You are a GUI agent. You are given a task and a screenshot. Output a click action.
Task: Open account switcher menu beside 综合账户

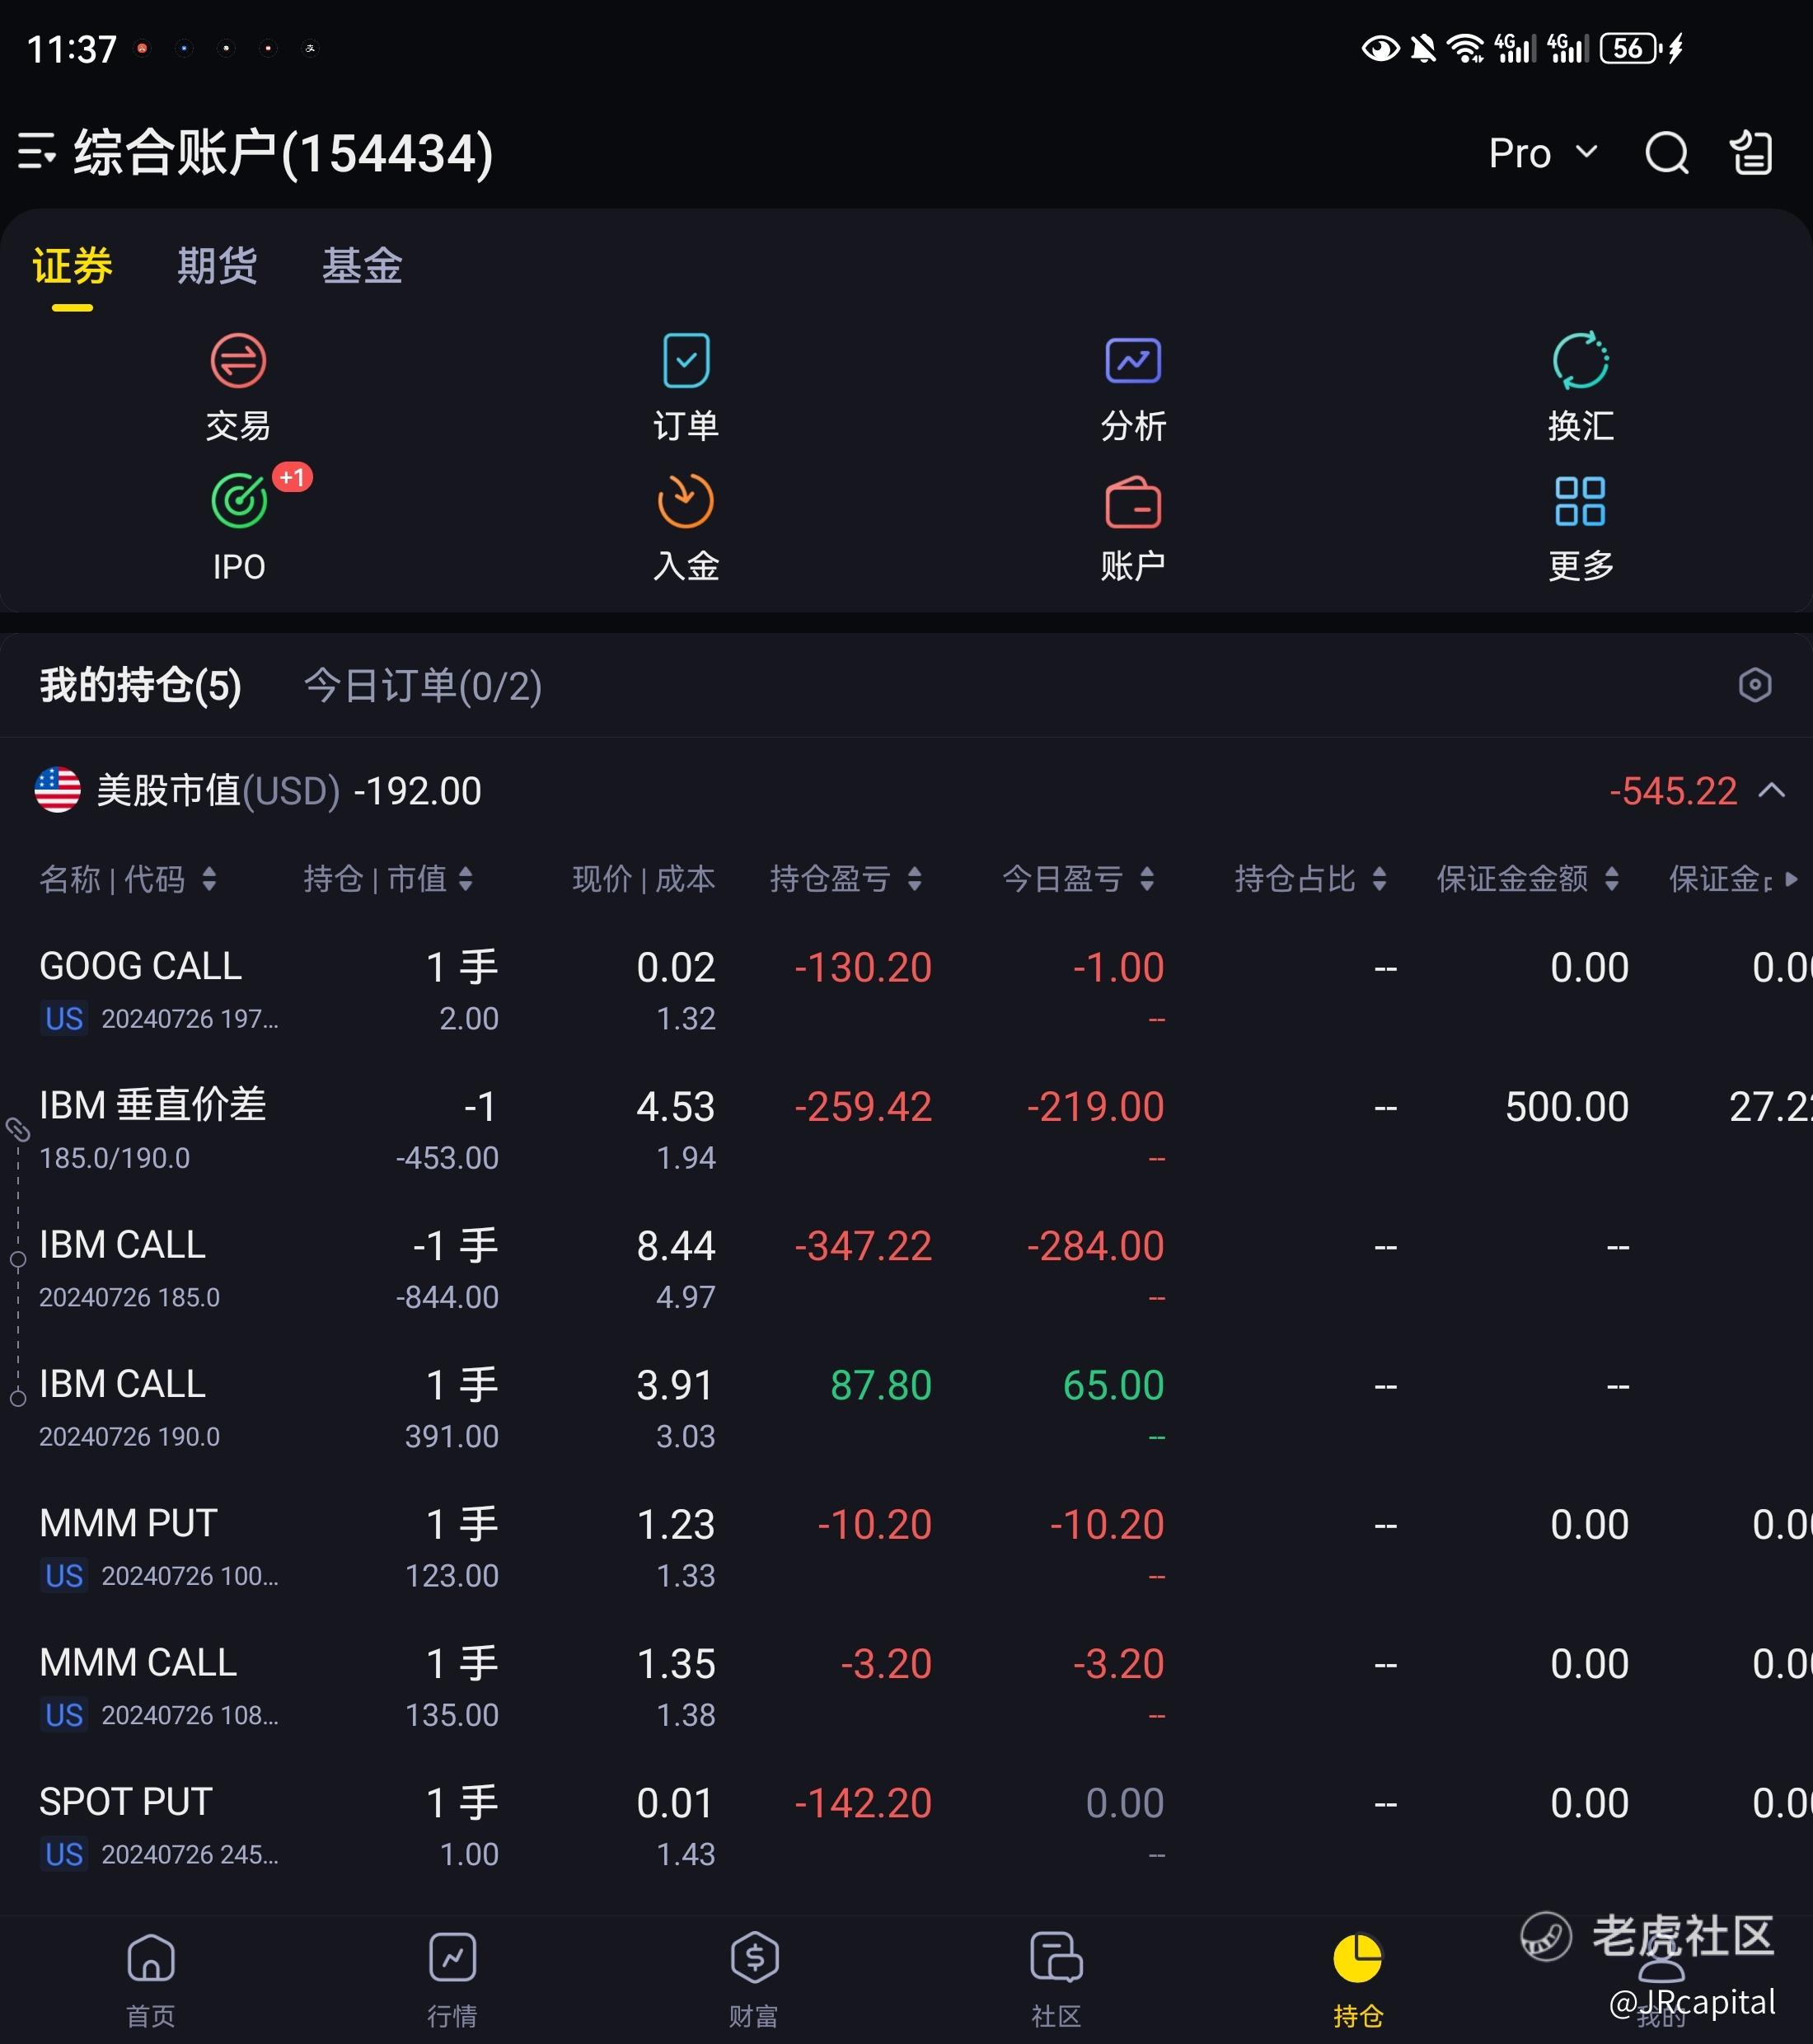[37, 153]
